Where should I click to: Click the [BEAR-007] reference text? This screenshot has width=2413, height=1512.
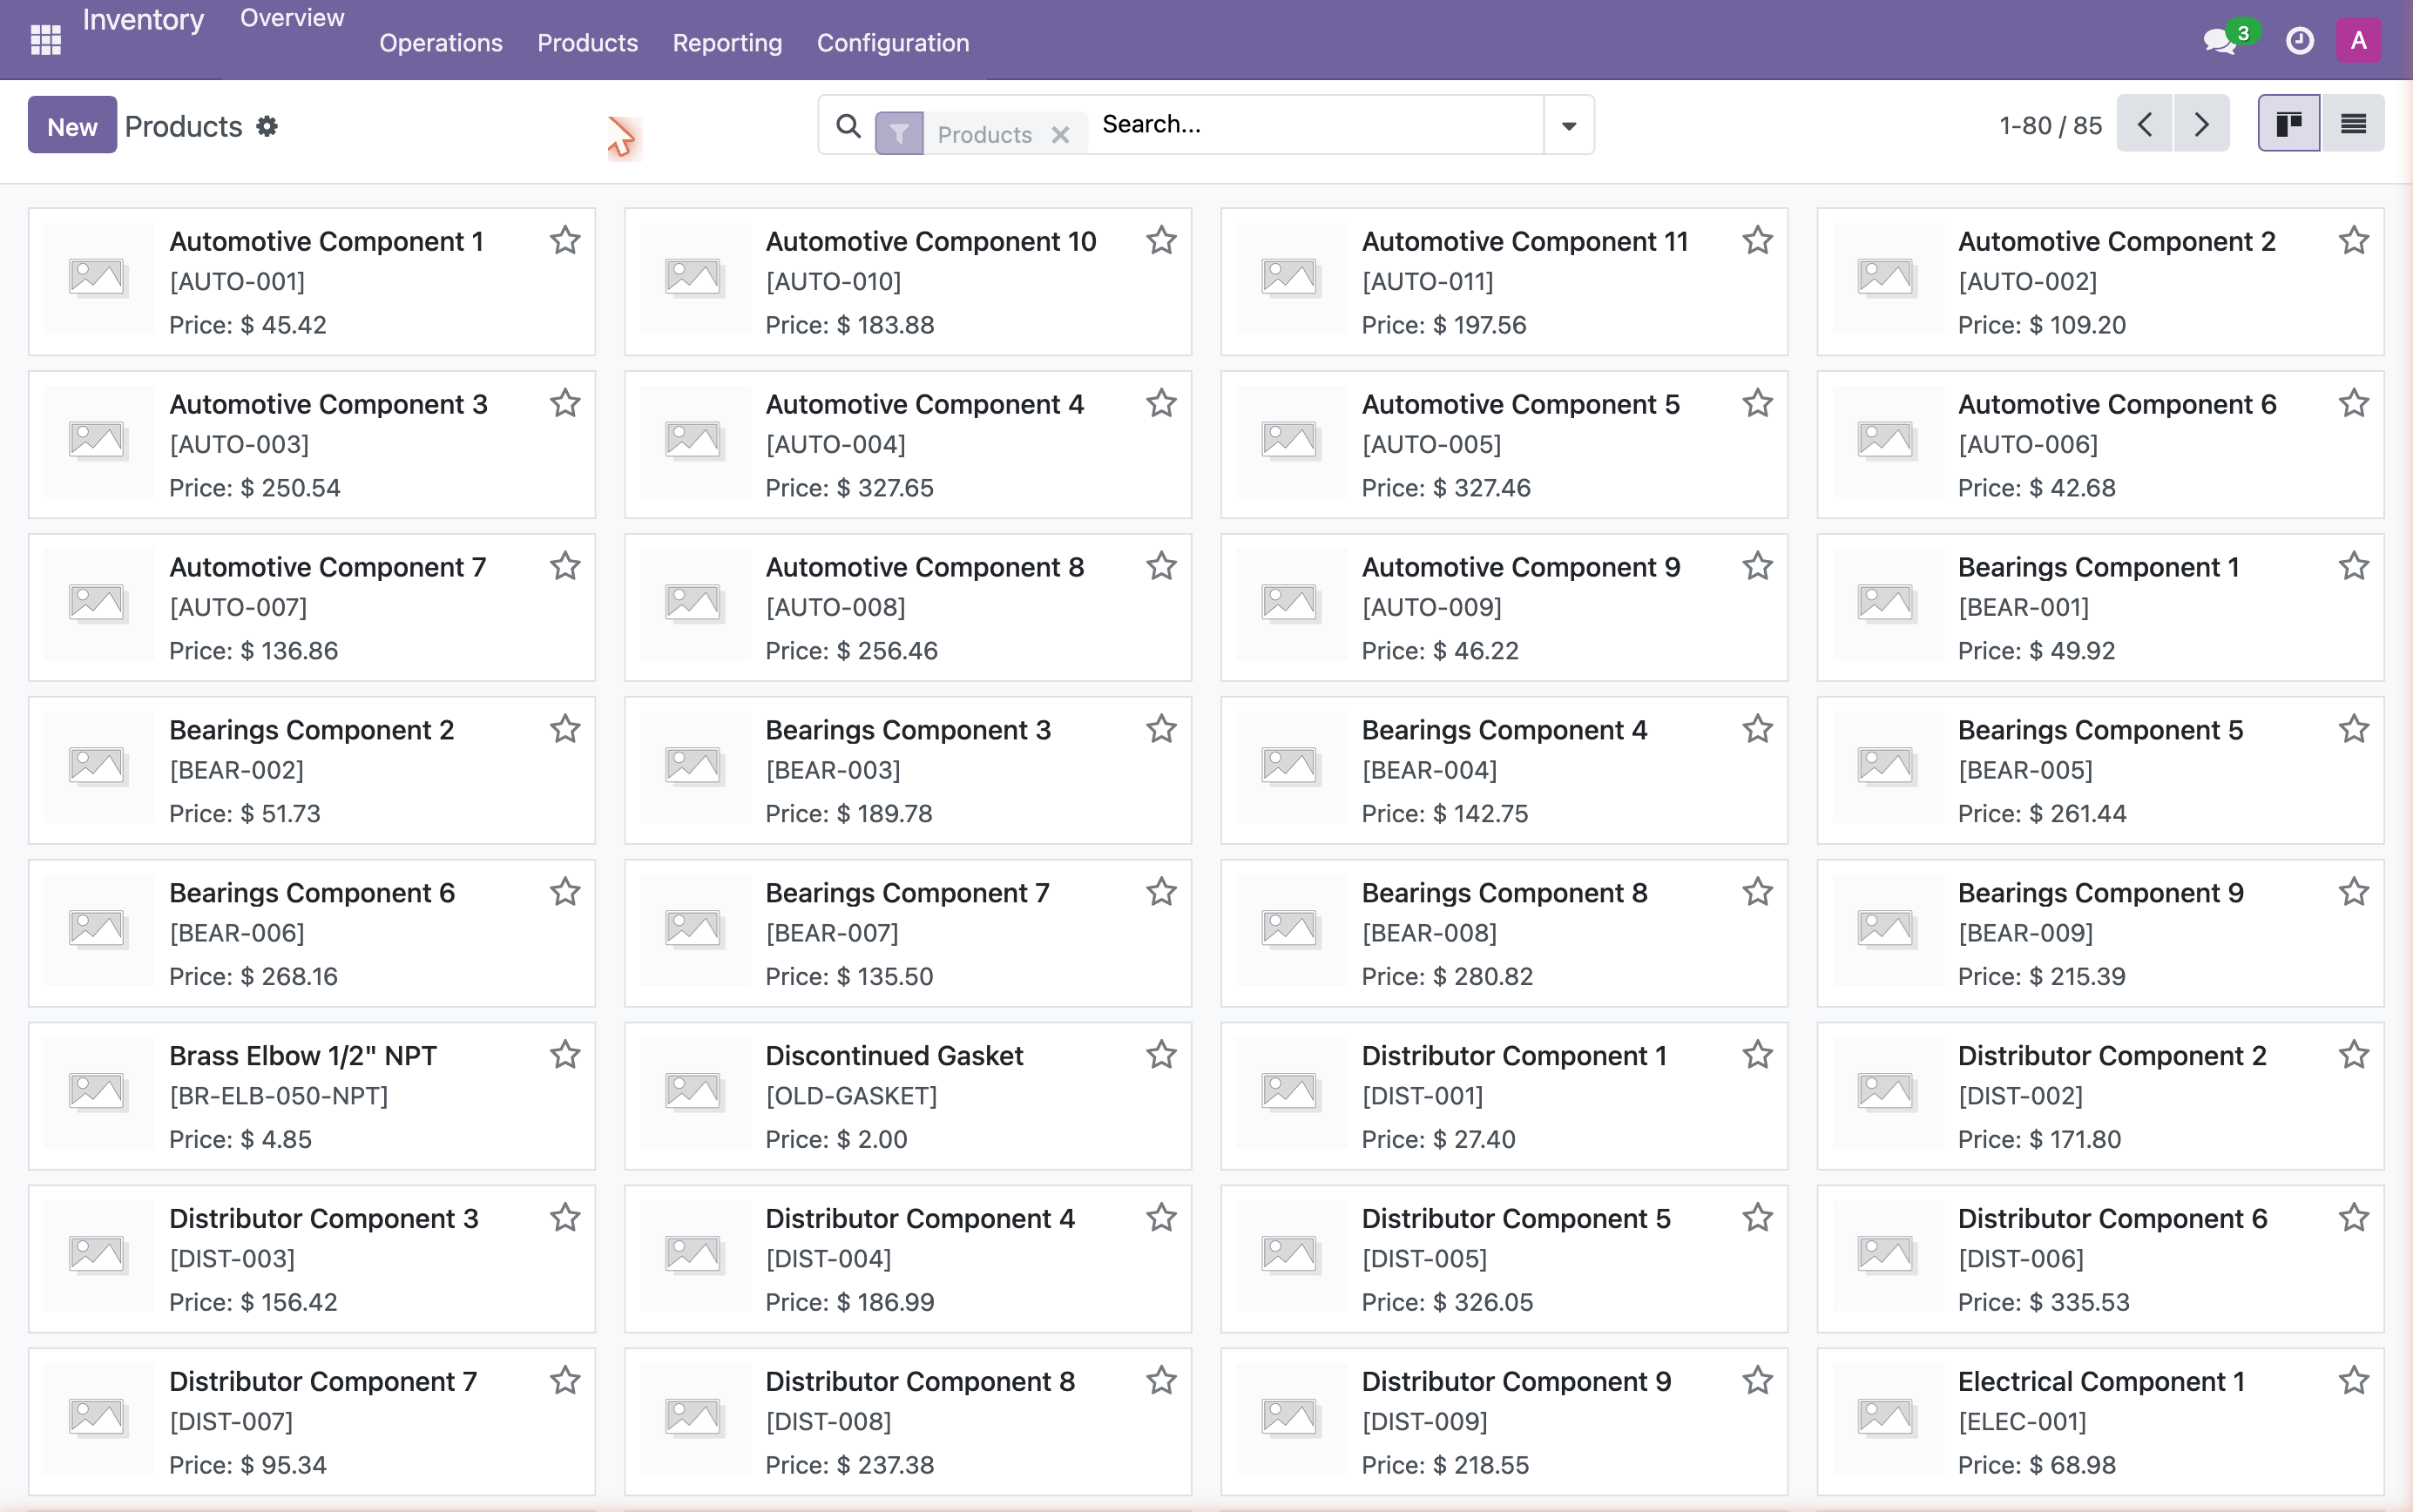coord(832,933)
